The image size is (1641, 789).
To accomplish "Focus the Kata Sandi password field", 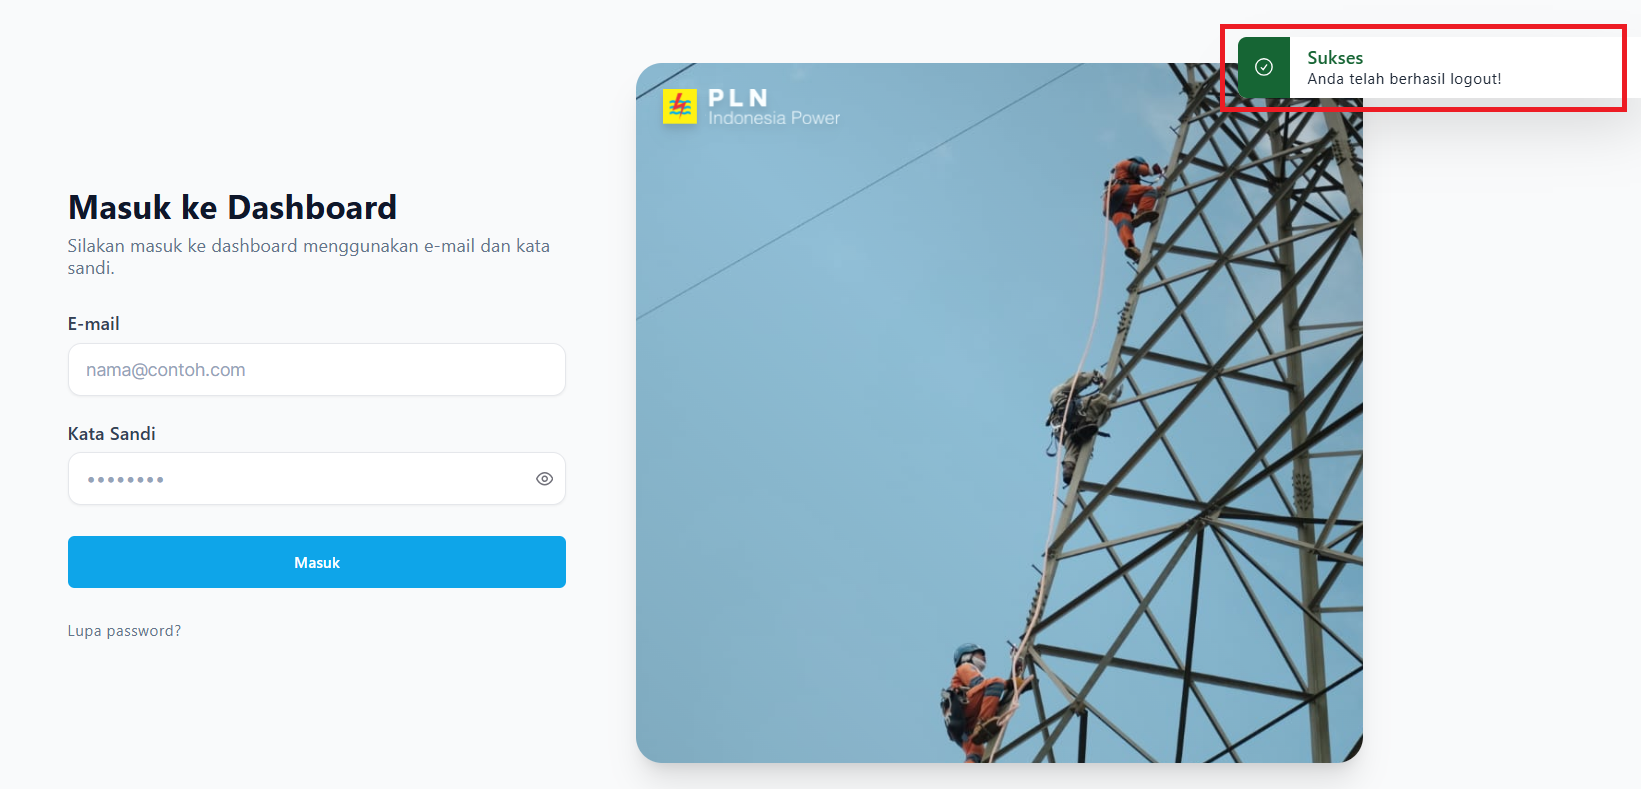I will tap(317, 479).
